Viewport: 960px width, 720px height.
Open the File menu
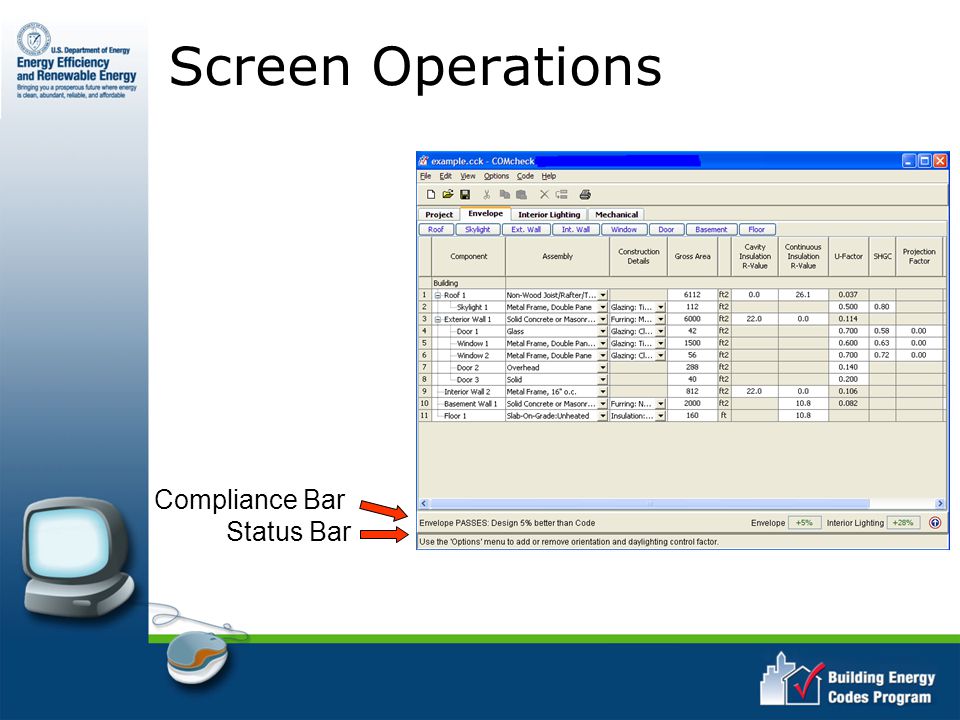426,176
